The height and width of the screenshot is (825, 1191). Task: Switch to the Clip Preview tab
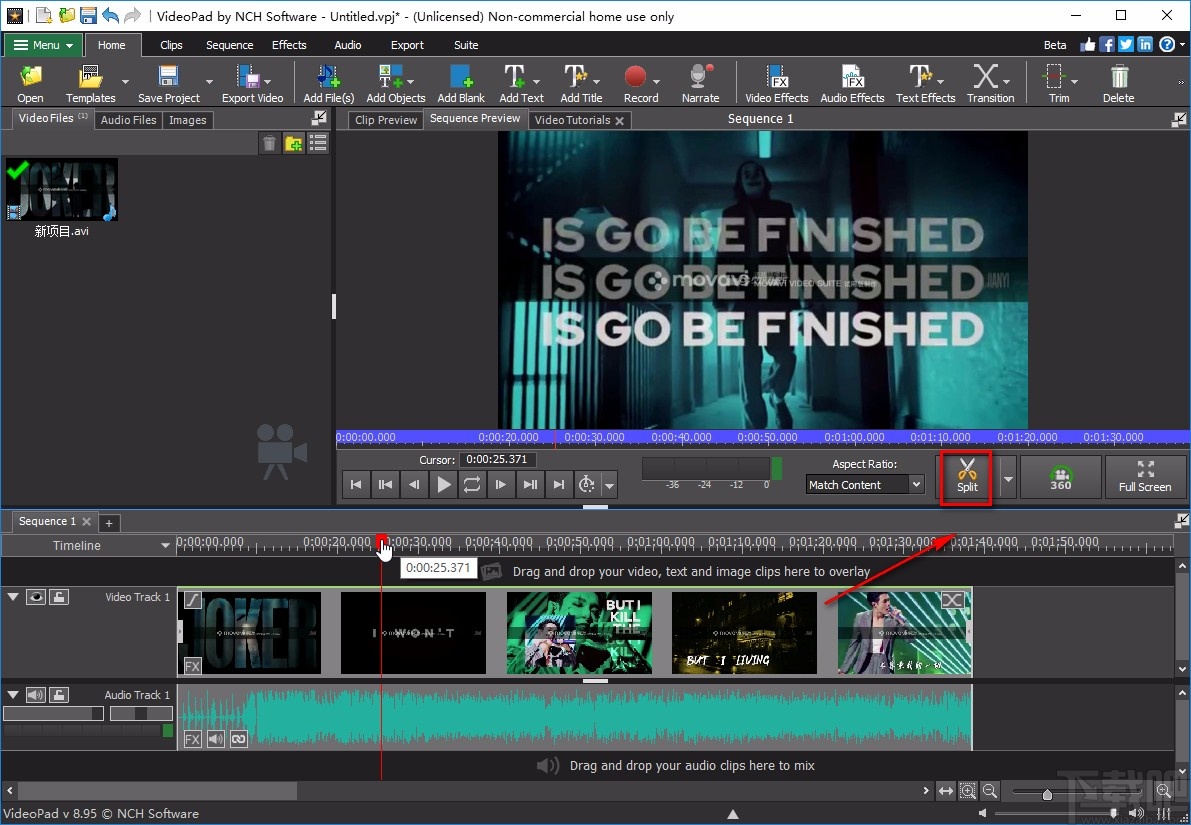click(384, 119)
